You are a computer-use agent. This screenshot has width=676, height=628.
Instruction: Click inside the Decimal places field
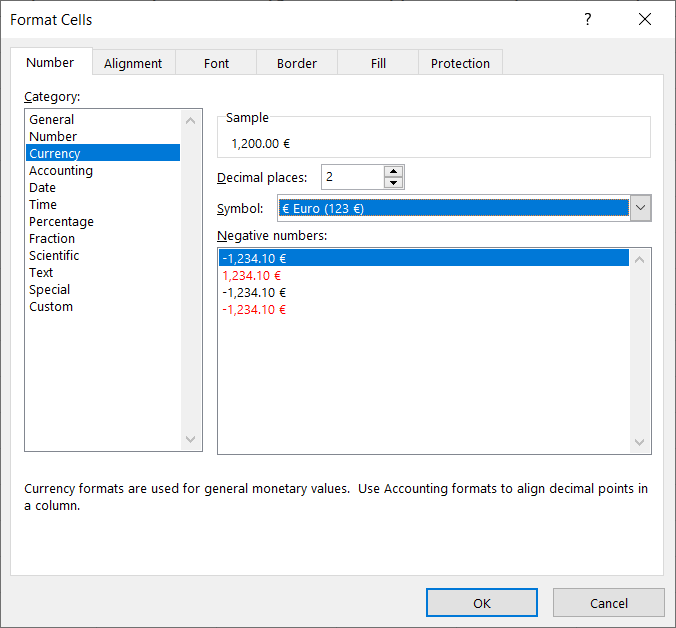[x=352, y=178]
